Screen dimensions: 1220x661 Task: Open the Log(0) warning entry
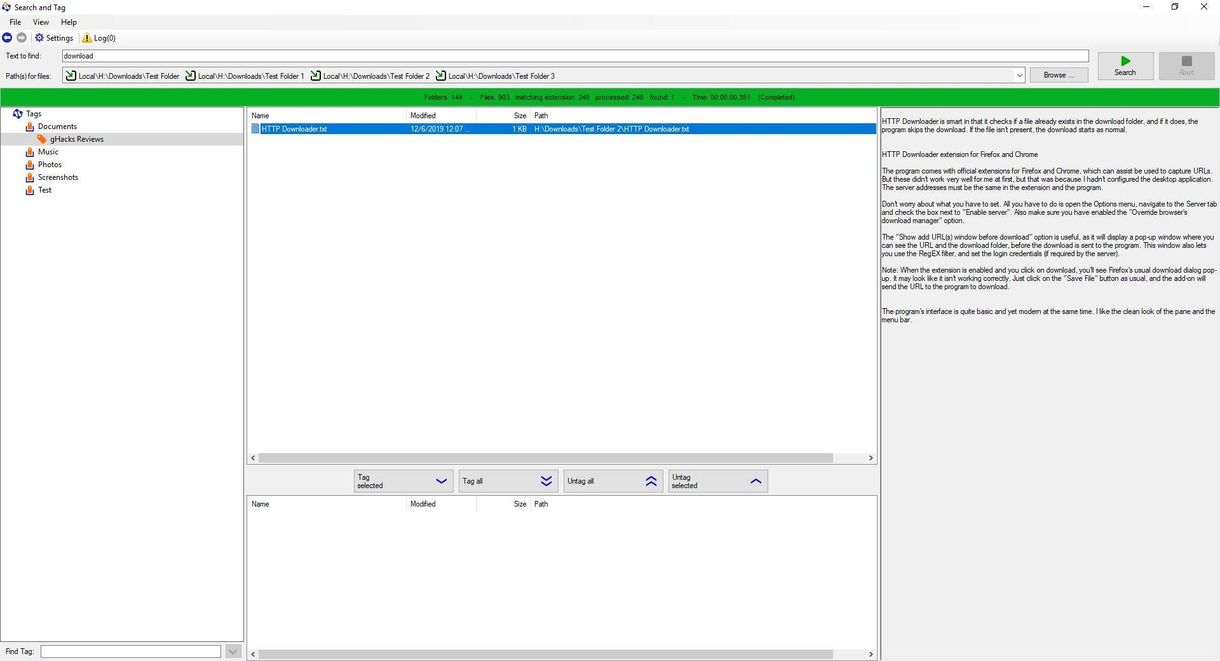pyautogui.click(x=99, y=38)
